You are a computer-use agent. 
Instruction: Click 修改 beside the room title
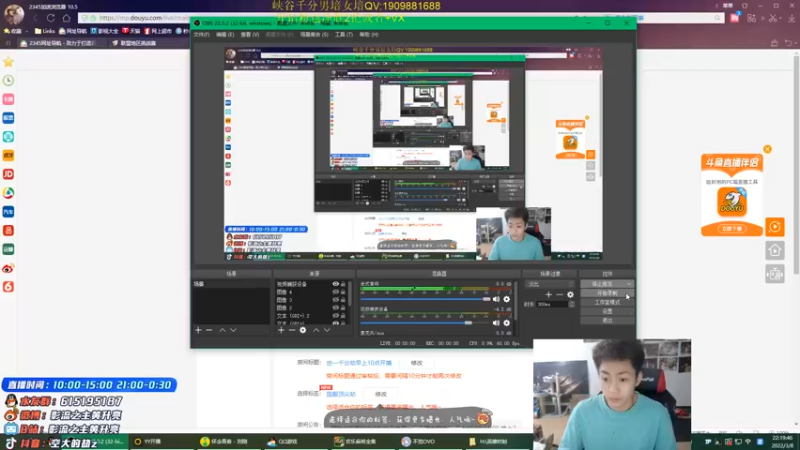pos(416,363)
